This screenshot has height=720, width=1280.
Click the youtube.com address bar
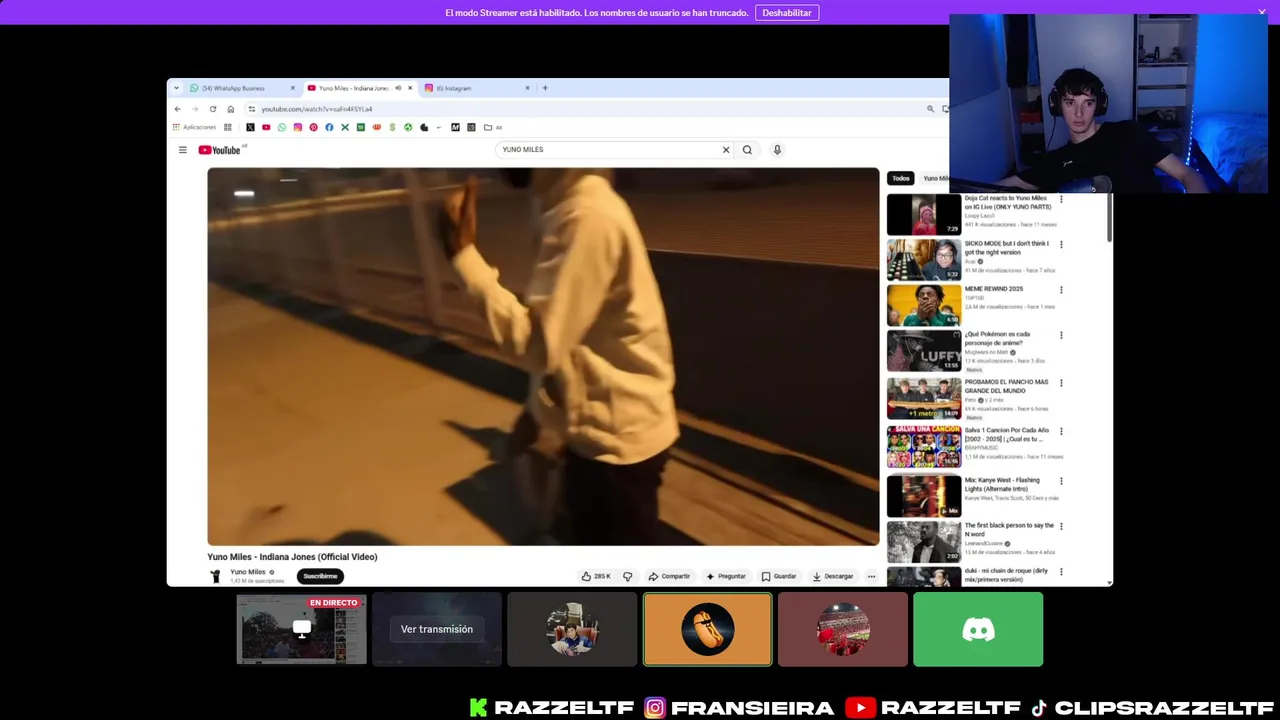click(590, 109)
